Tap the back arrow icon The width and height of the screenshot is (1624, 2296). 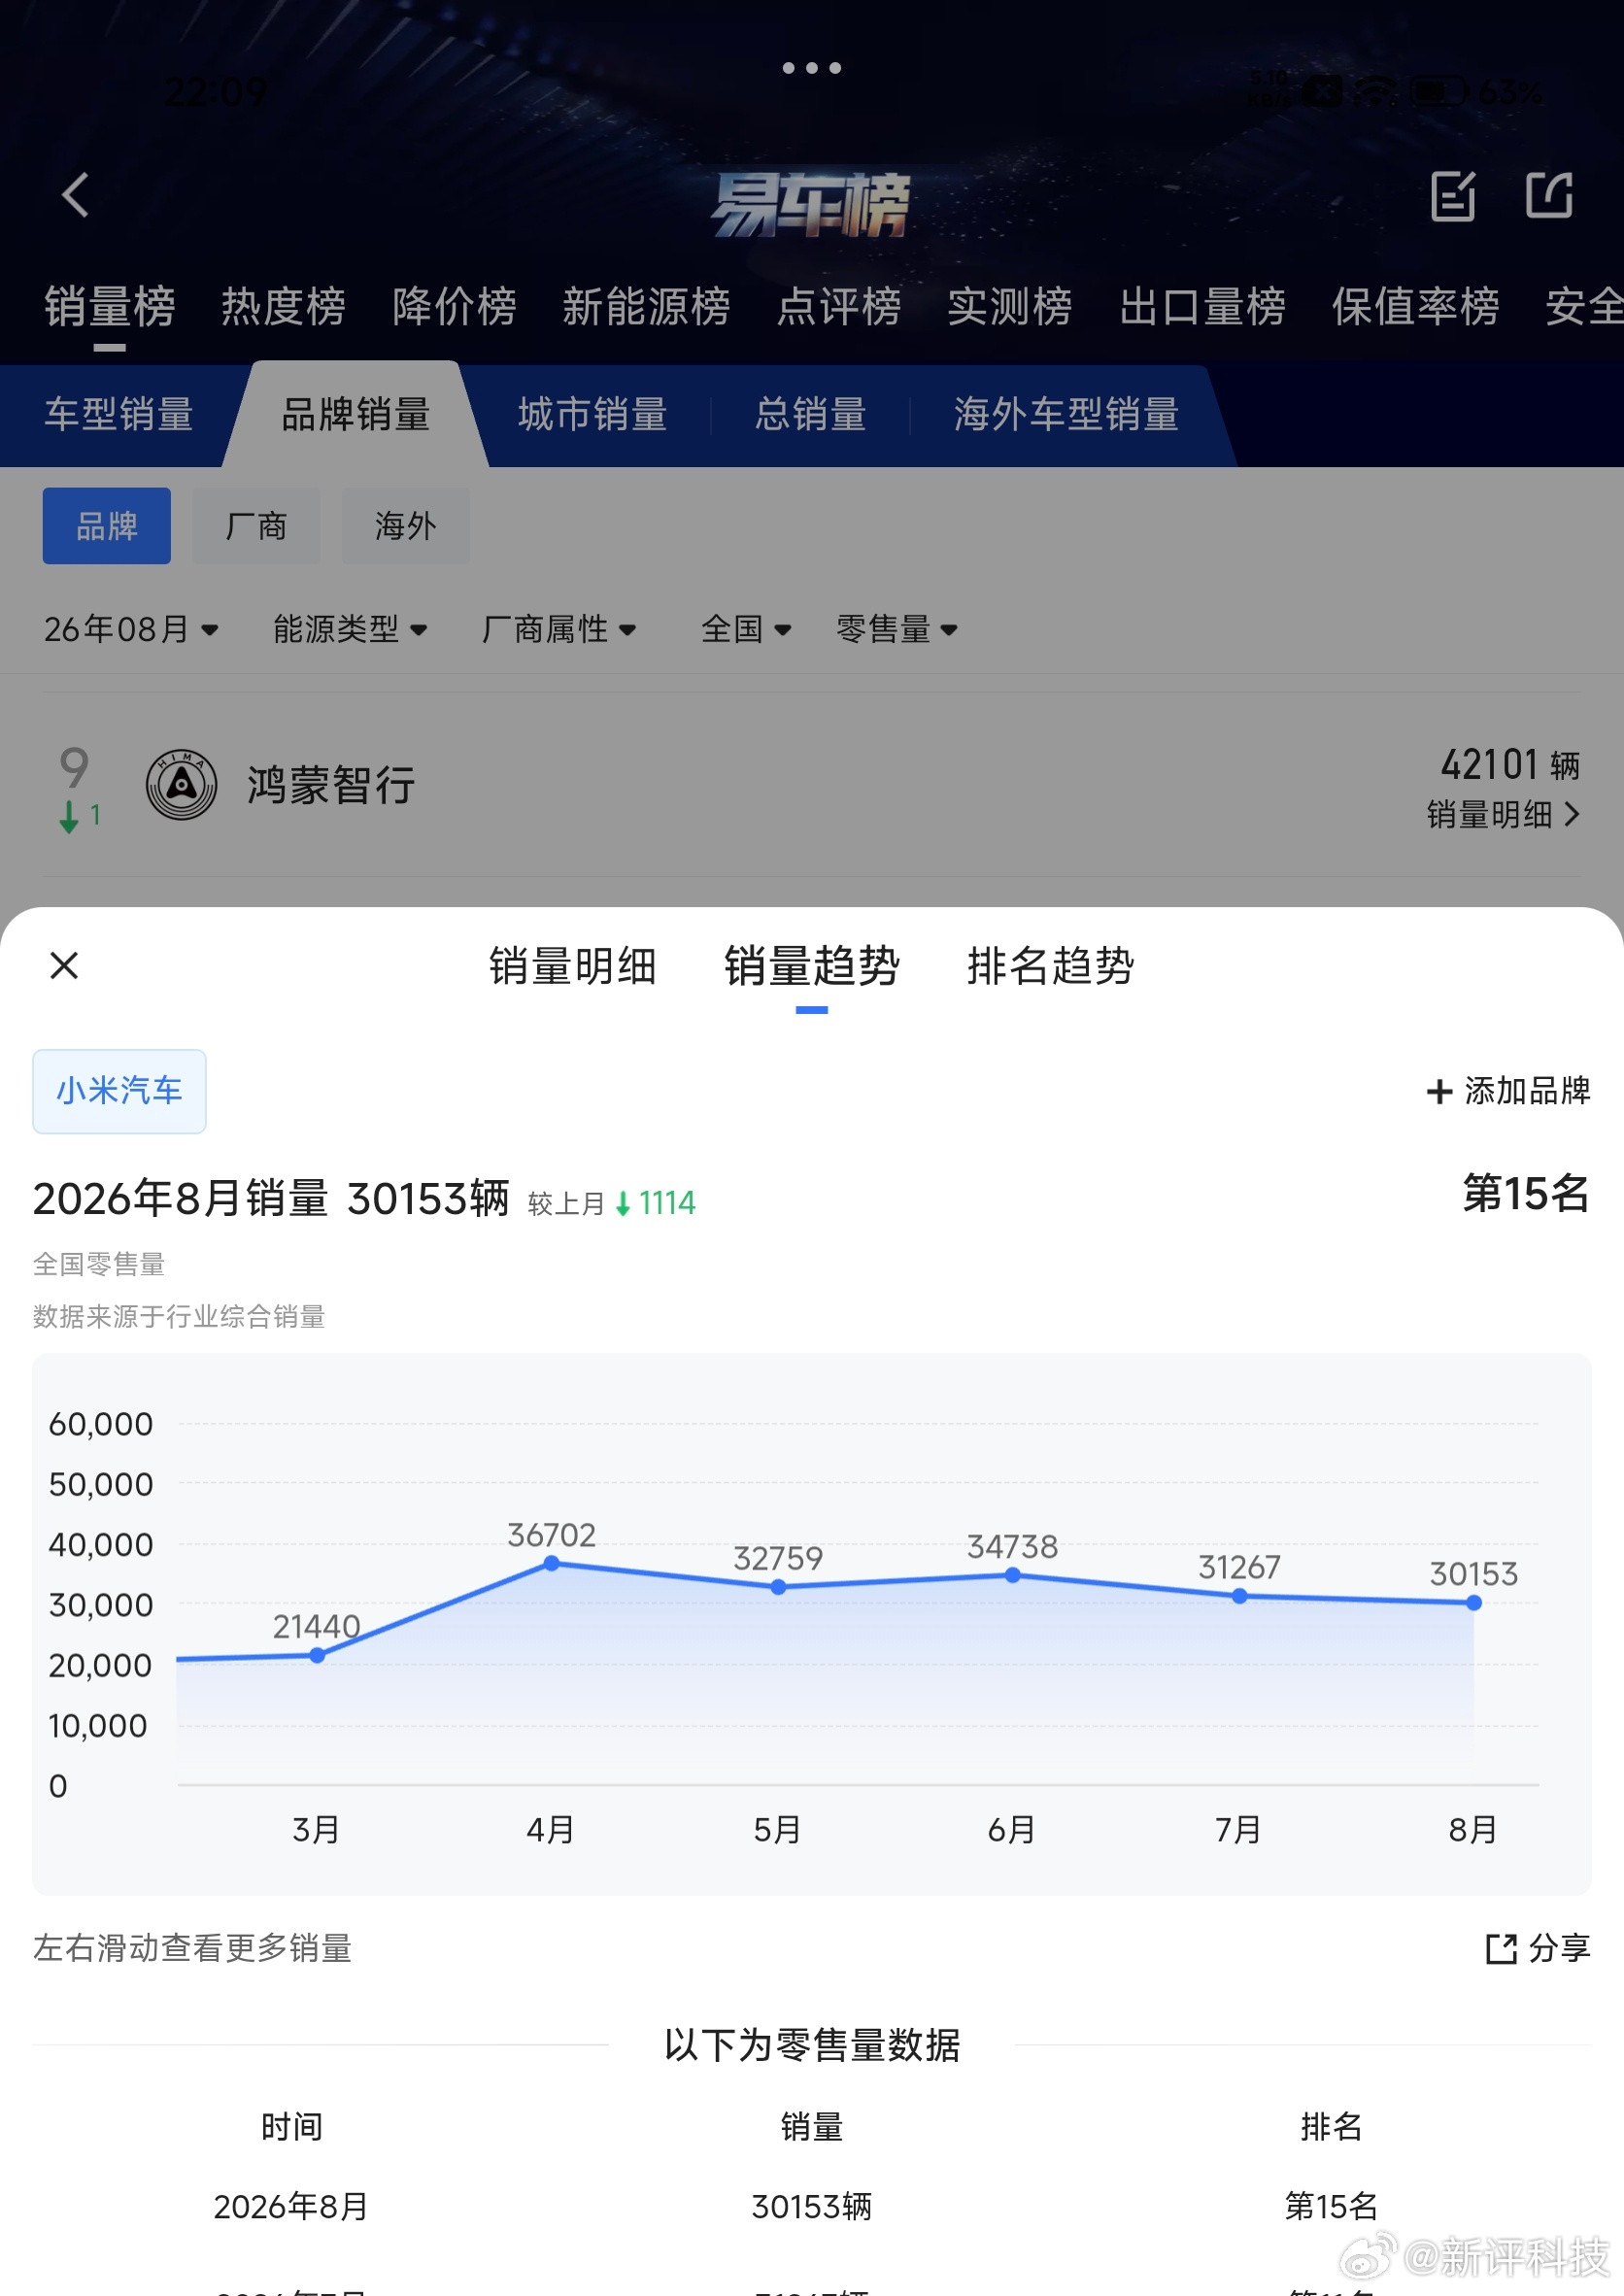pyautogui.click(x=76, y=194)
